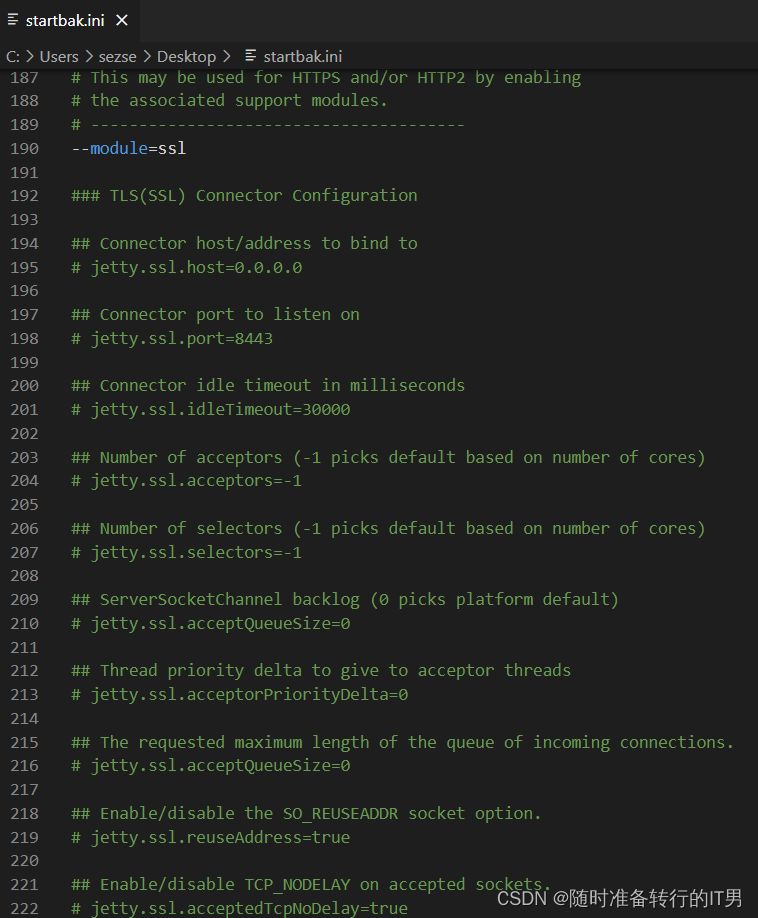This screenshot has height=918, width=758.
Task: Click line number 209 to highlight the line
Action: coord(24,599)
